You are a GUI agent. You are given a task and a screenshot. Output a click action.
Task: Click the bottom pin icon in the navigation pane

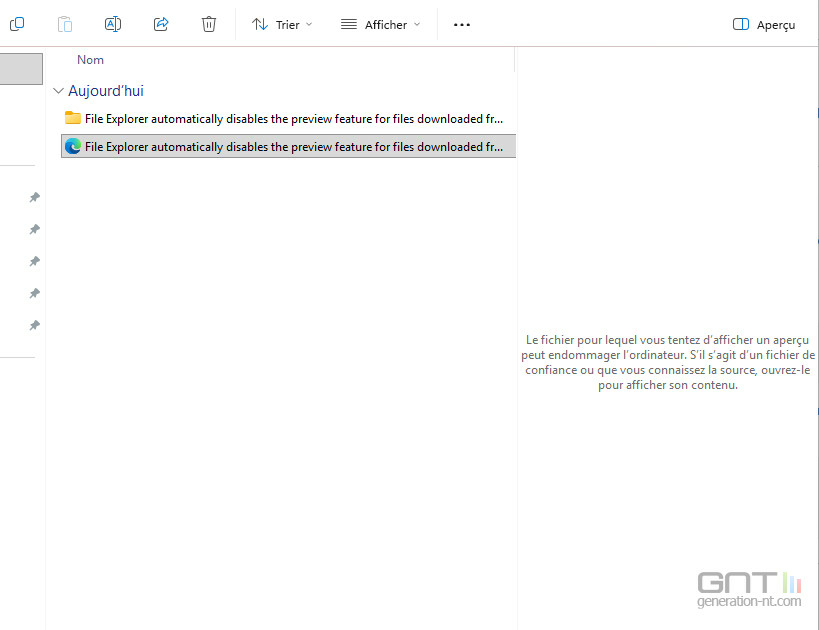click(x=34, y=326)
